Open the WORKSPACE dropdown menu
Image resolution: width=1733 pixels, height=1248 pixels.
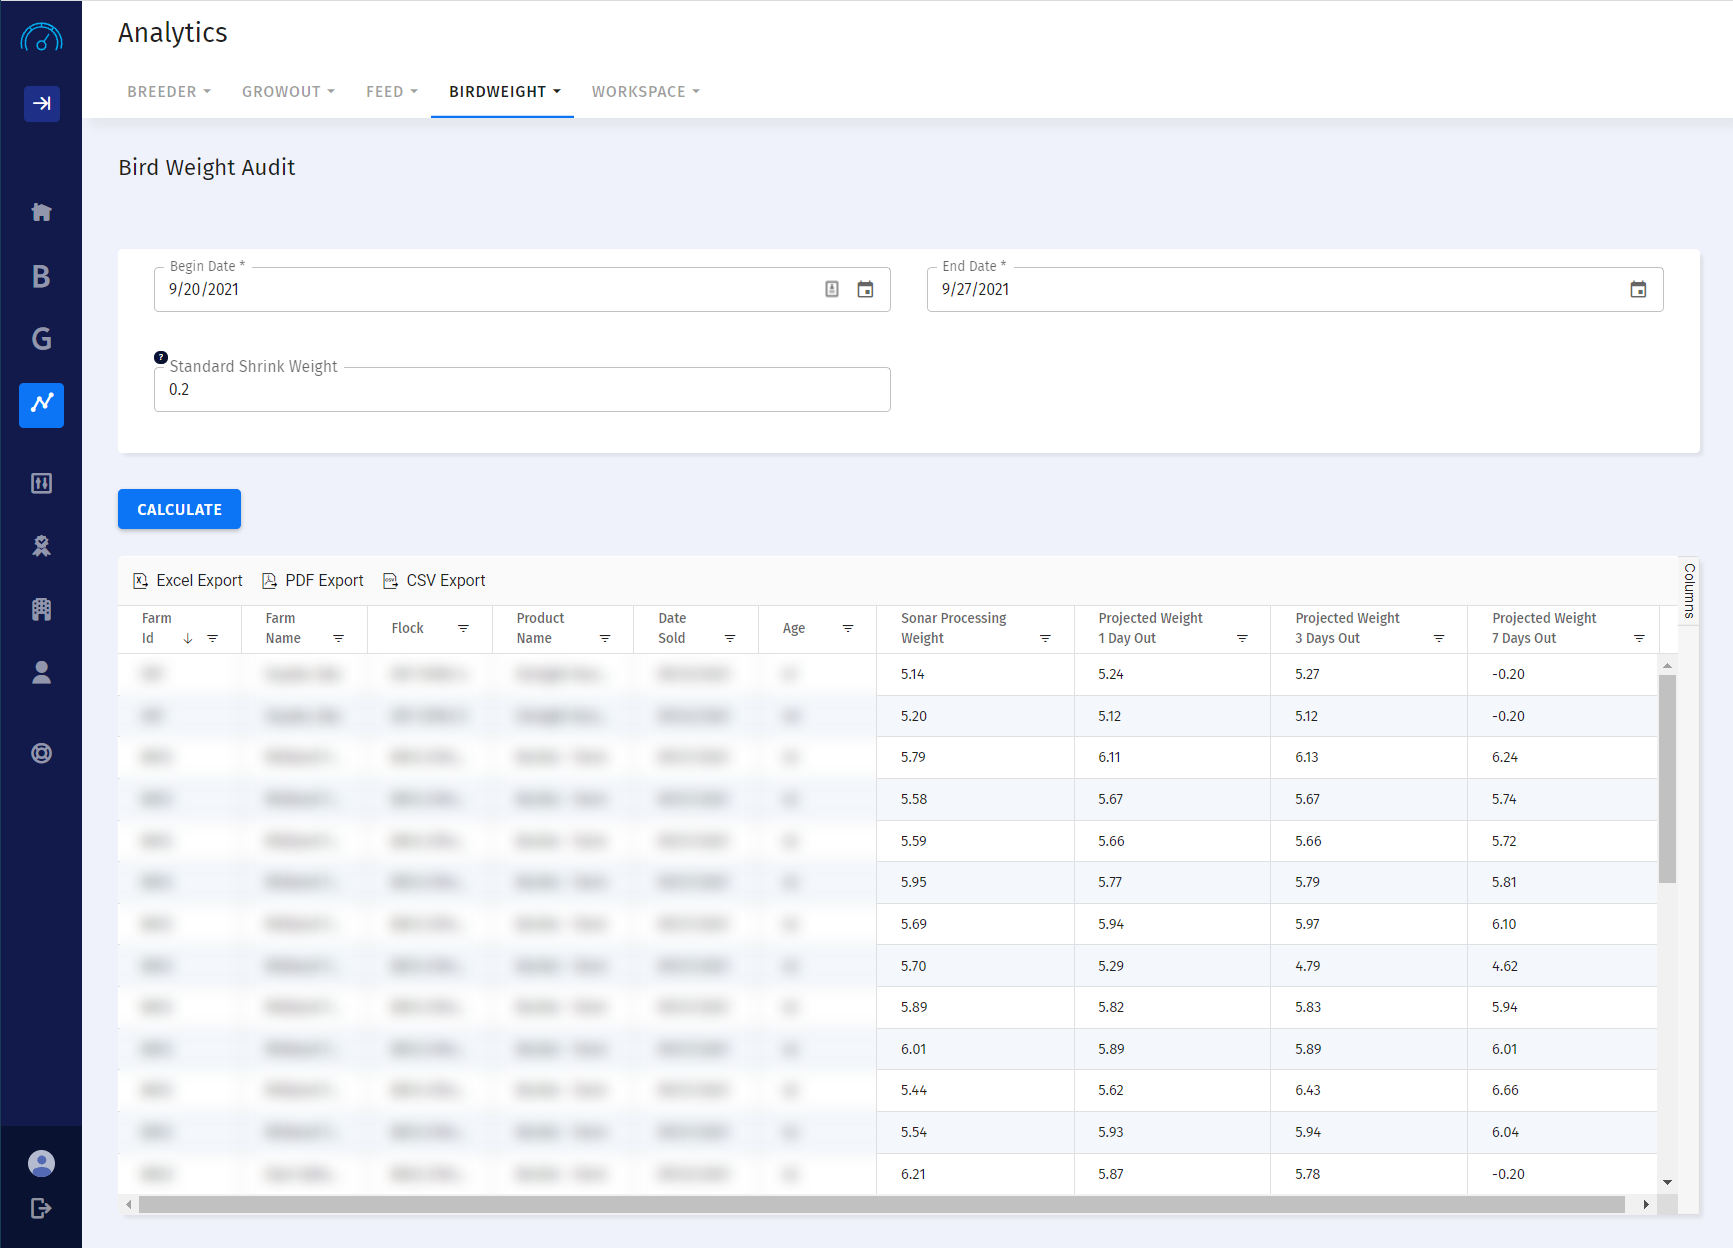coord(645,91)
